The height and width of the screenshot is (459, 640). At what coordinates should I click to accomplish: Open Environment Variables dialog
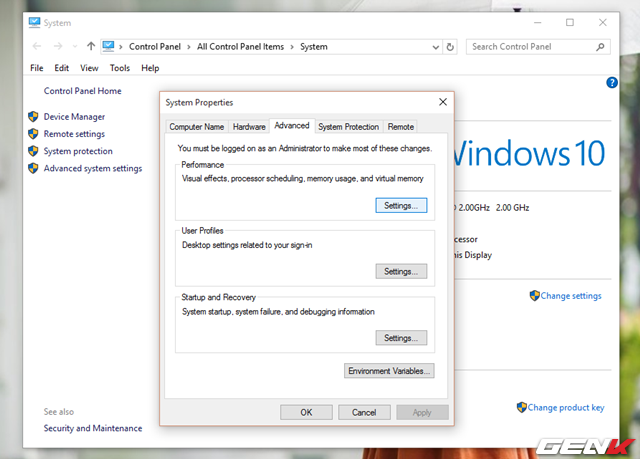pos(389,371)
